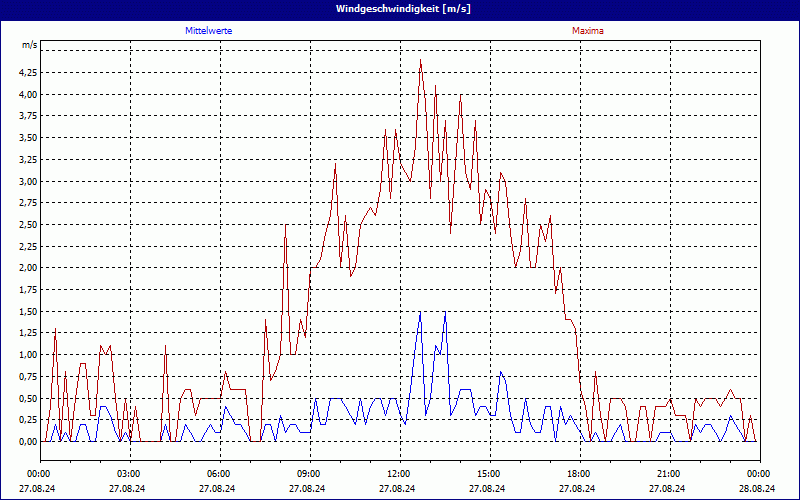Click the 4,25 y-axis value label
Image resolution: width=800 pixels, height=500 pixels.
27,73
